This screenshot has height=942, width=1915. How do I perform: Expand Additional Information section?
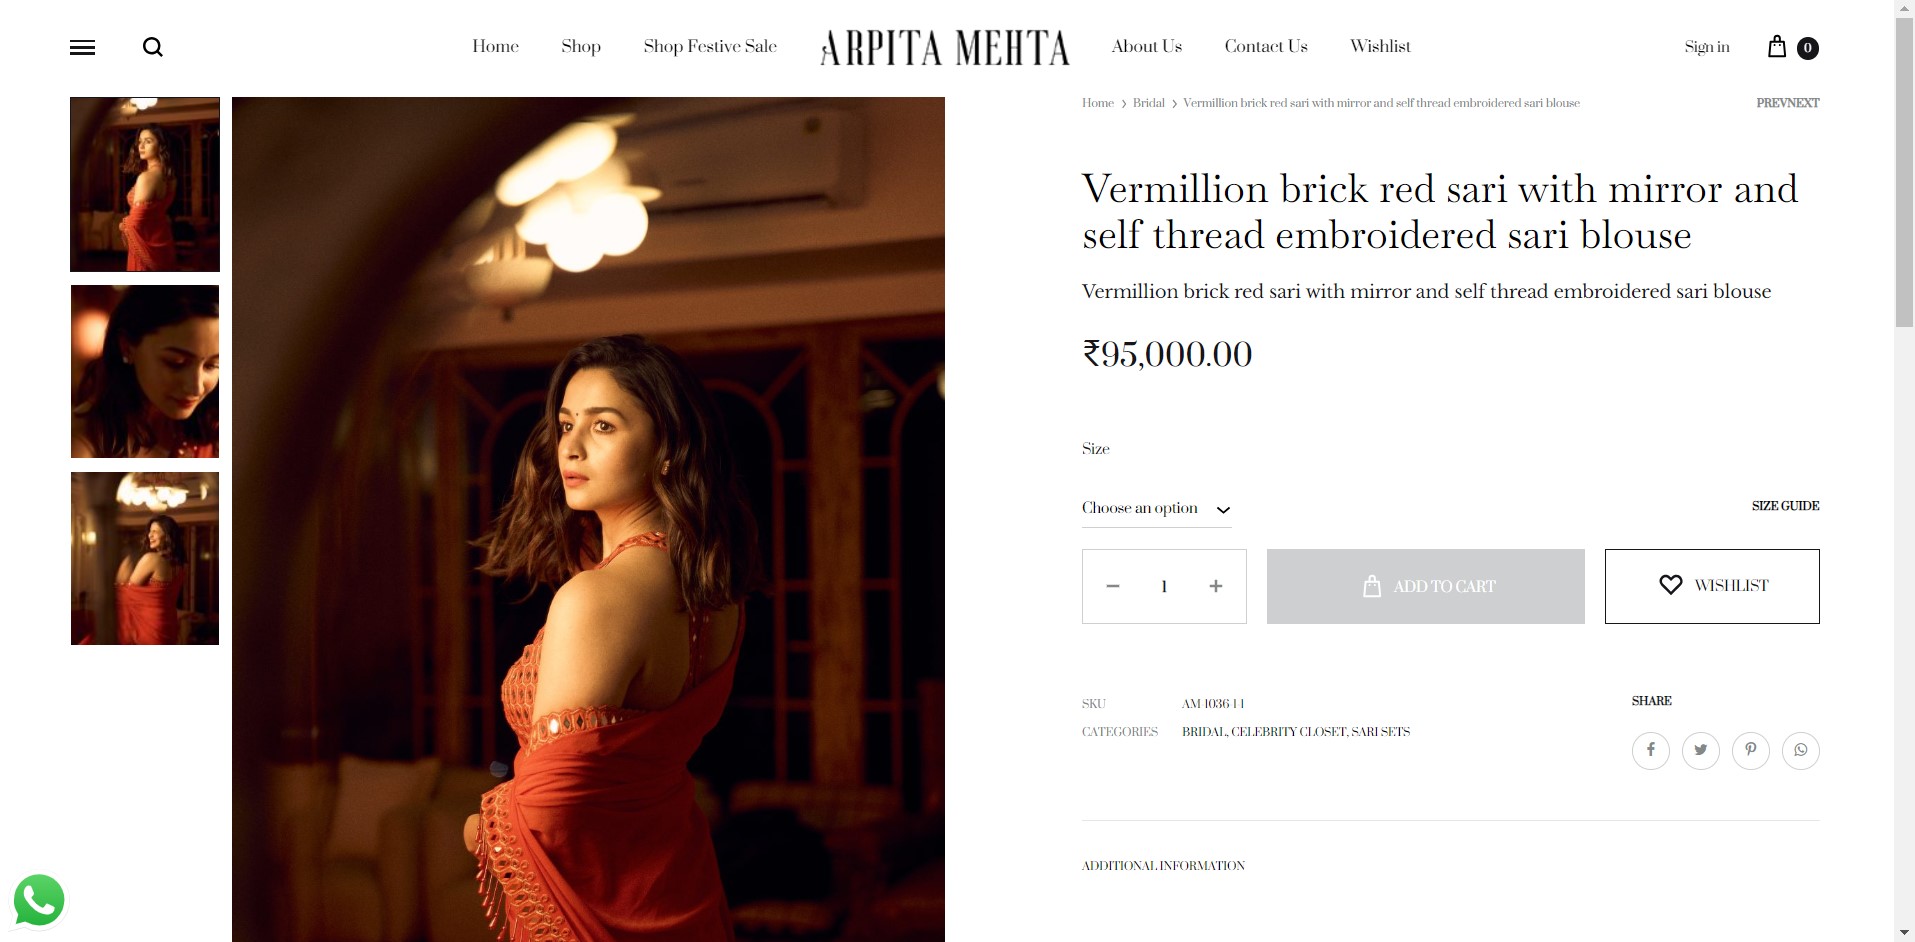point(1163,866)
